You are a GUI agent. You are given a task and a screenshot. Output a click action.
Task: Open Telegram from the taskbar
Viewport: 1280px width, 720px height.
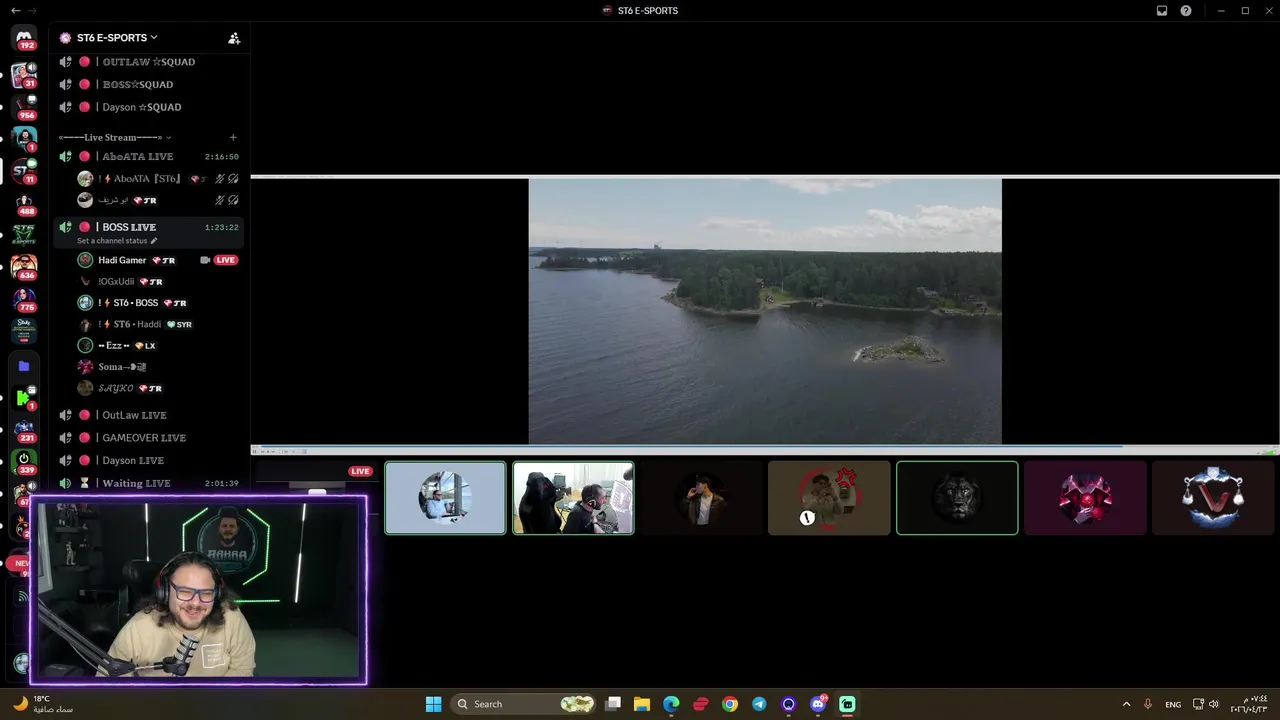[759, 704]
